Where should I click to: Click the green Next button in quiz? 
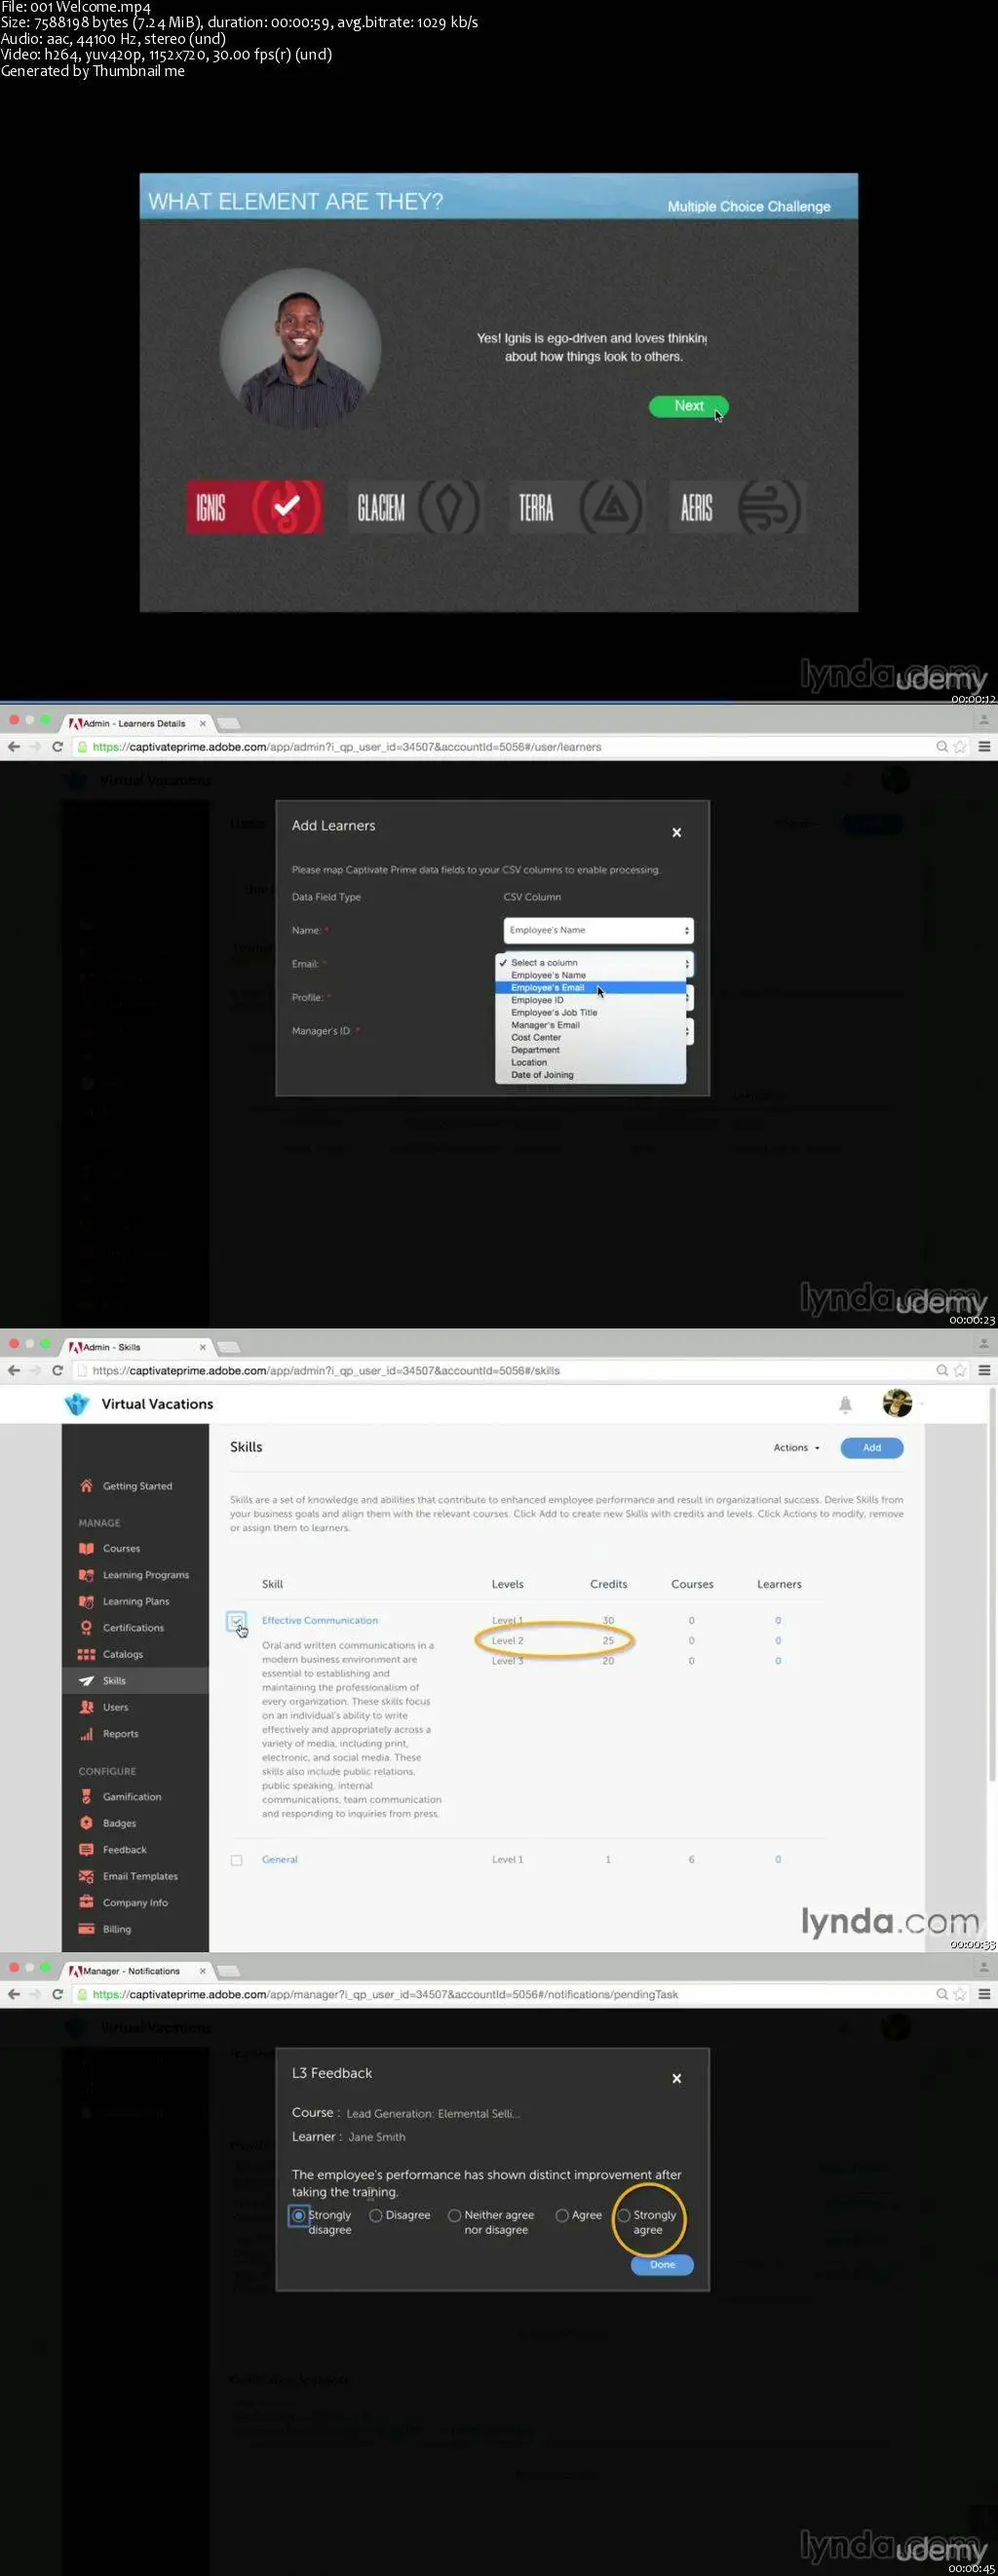tap(688, 406)
